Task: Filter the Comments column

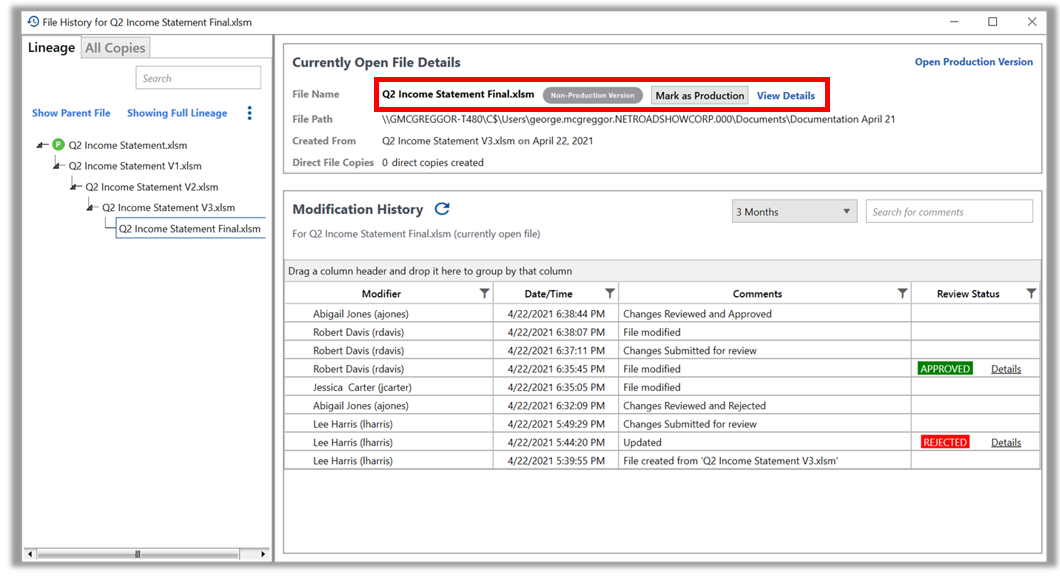Action: click(x=902, y=293)
